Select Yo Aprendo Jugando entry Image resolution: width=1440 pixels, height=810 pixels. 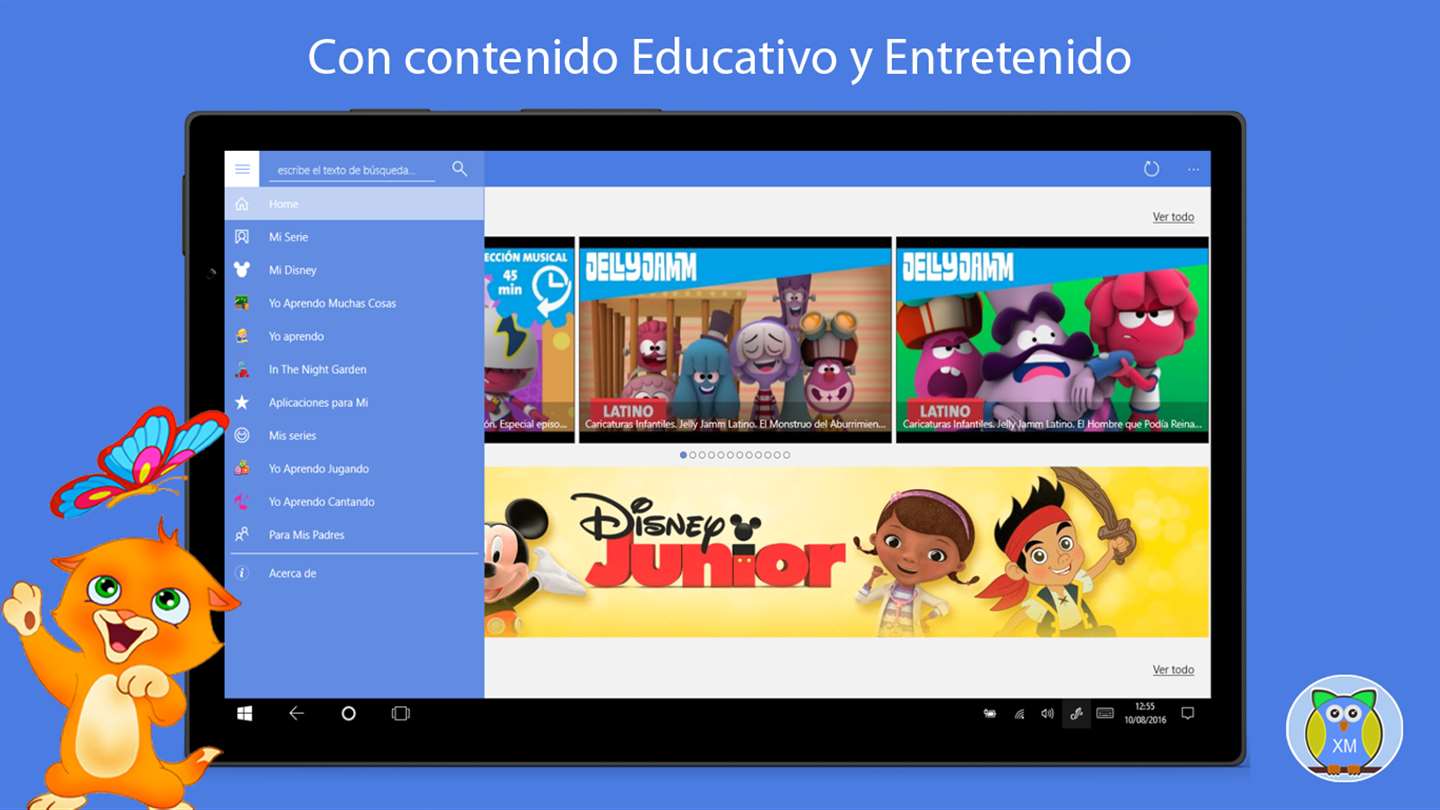coord(354,468)
